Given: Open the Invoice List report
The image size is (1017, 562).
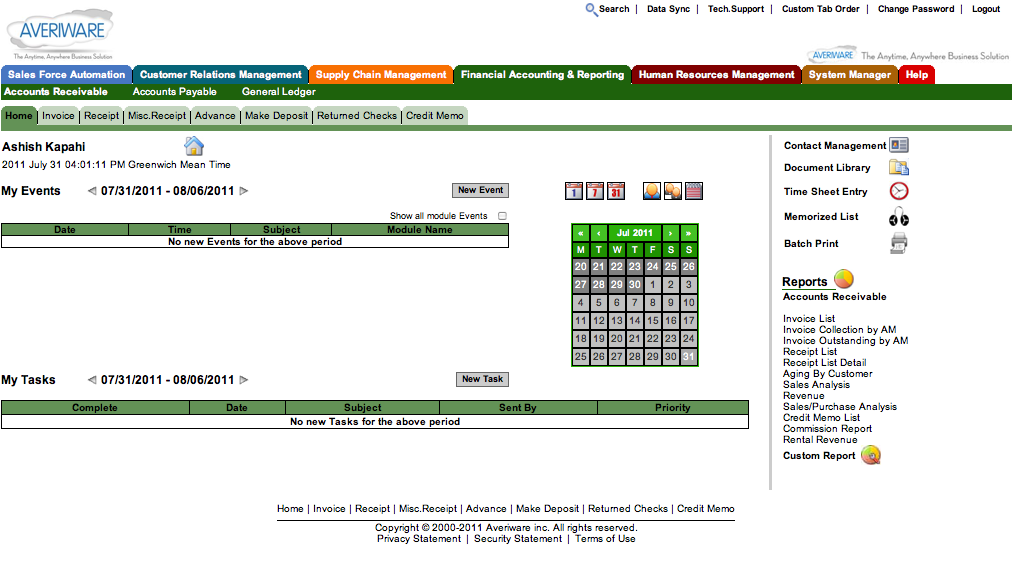Looking at the screenshot, I should pos(809,319).
